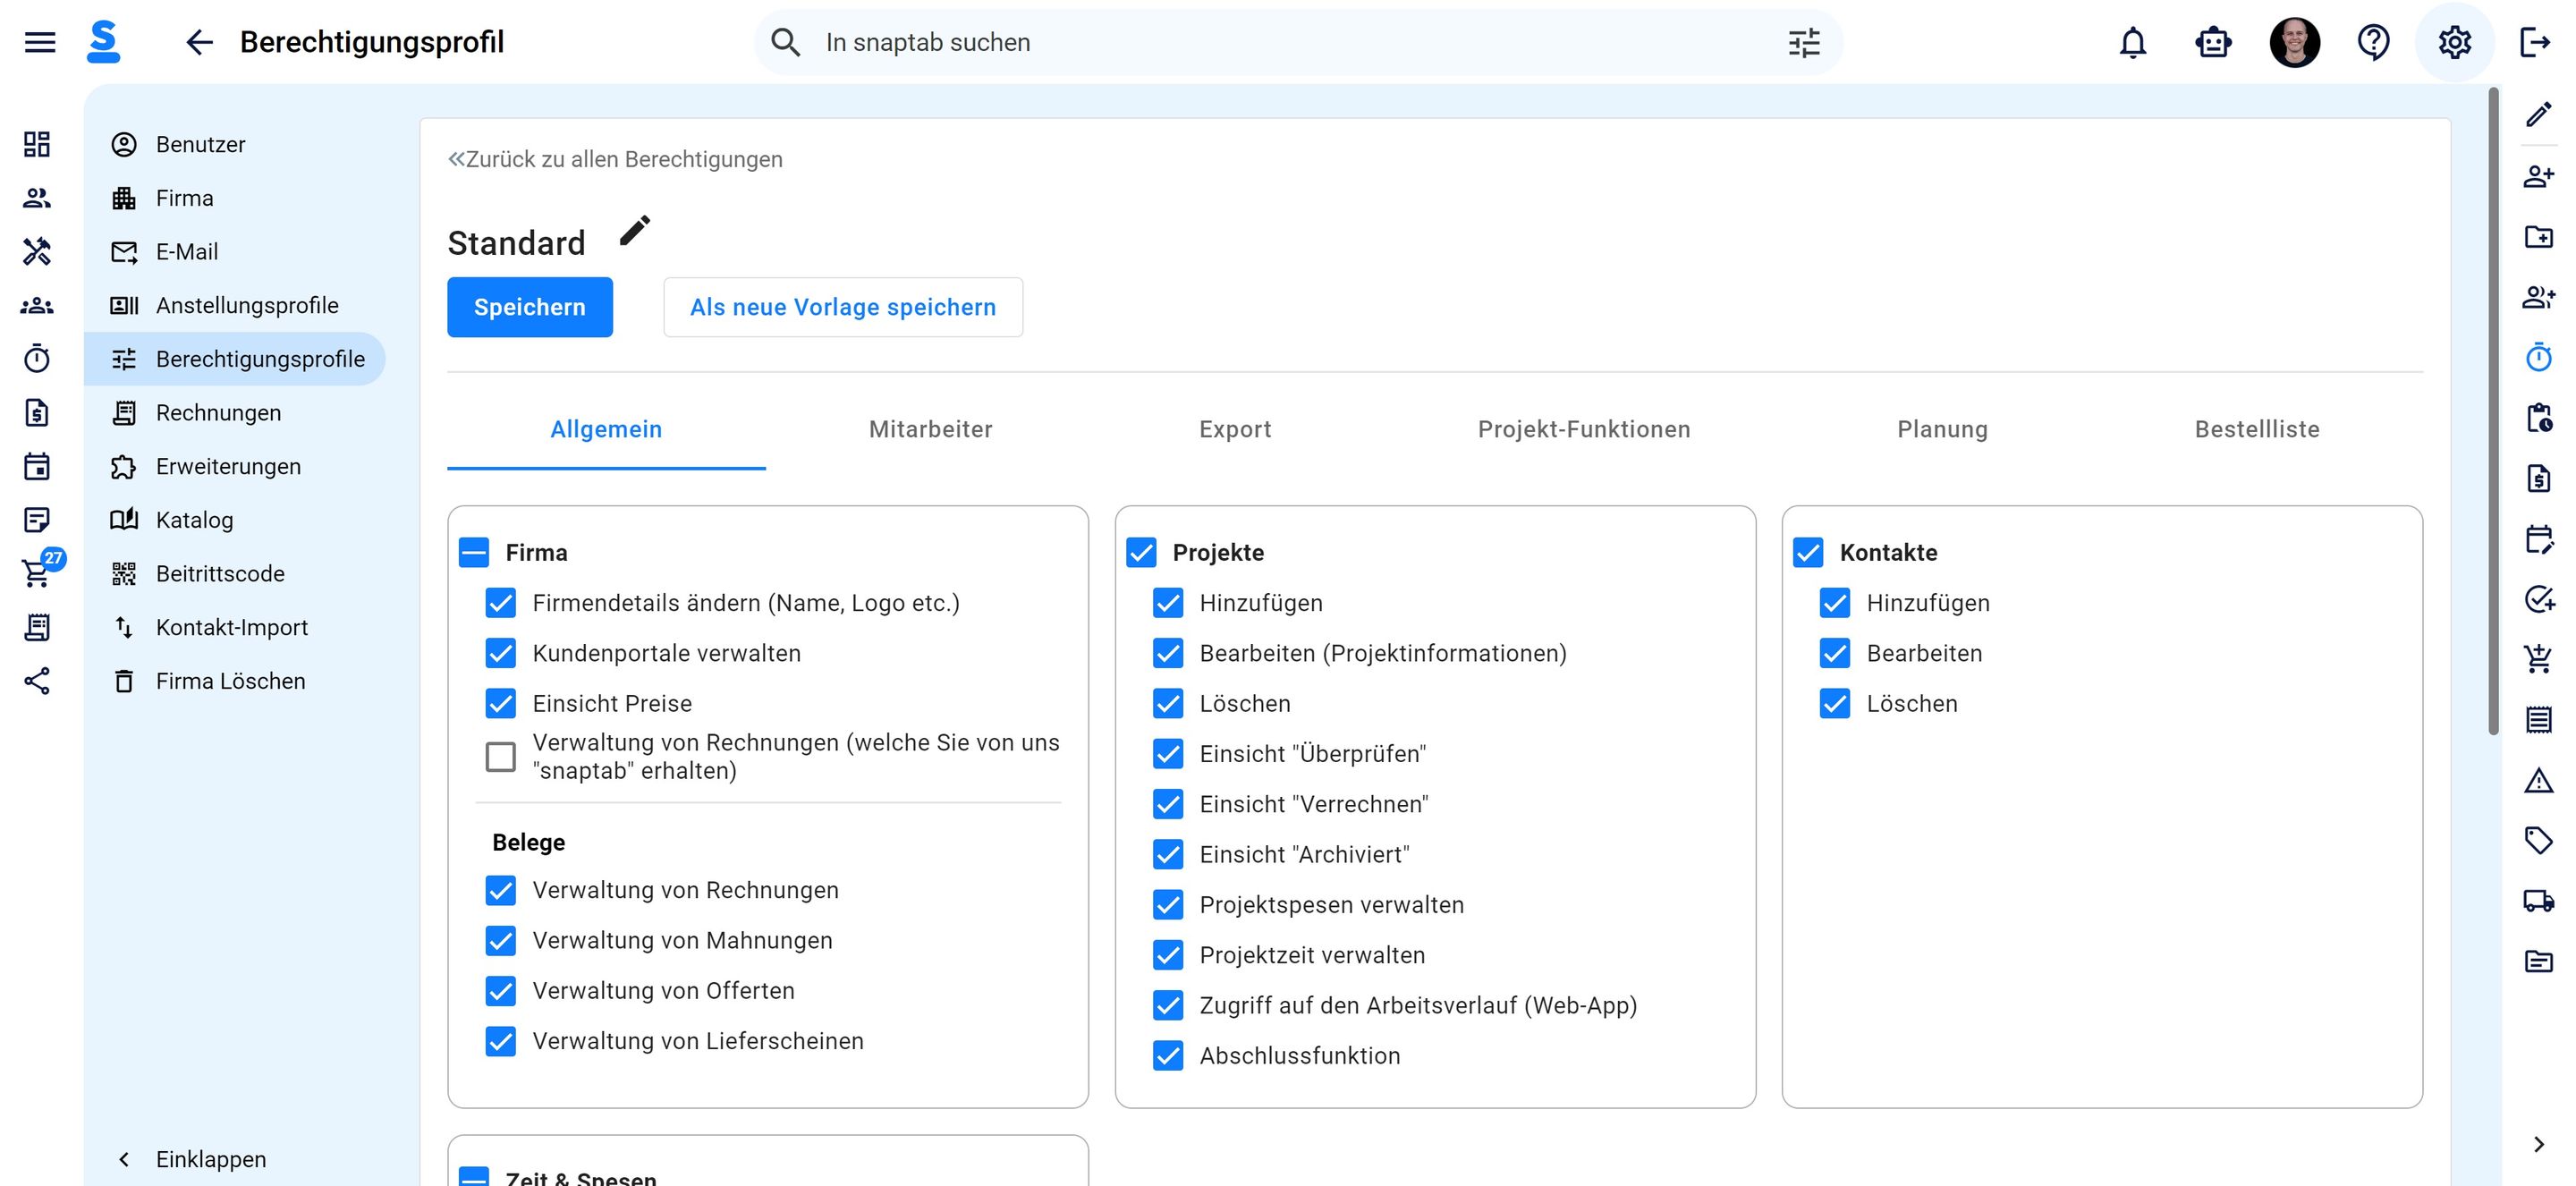Click the tag icon in right rail
Screen dimensions: 2576x1186
2538,840
